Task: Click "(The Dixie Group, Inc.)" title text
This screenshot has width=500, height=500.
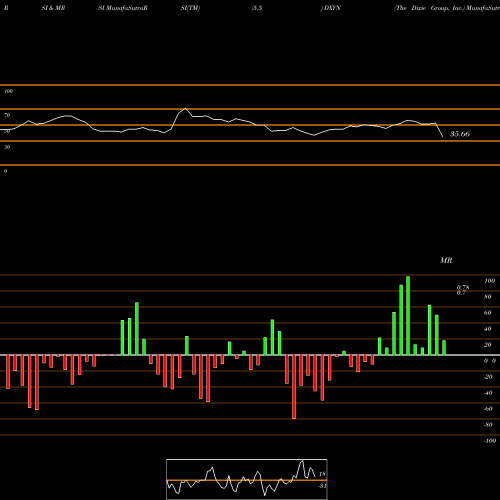Action: tap(429, 8)
